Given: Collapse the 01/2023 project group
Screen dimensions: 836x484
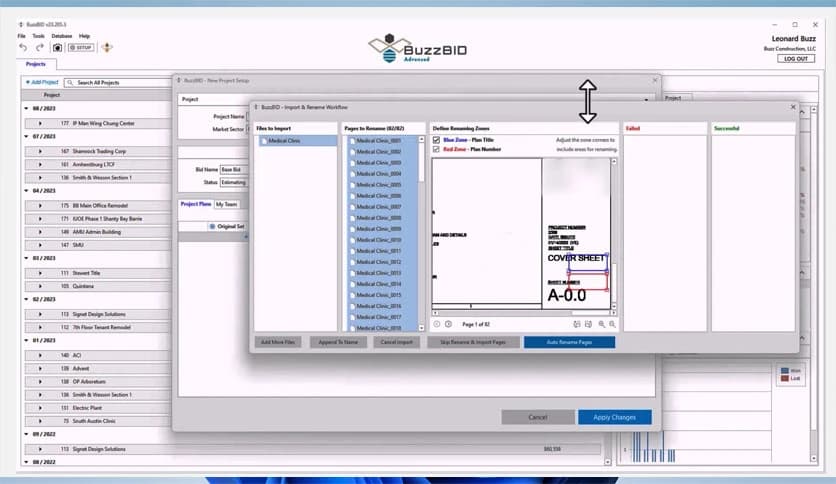Looking at the screenshot, I should pyautogui.click(x=27, y=340).
